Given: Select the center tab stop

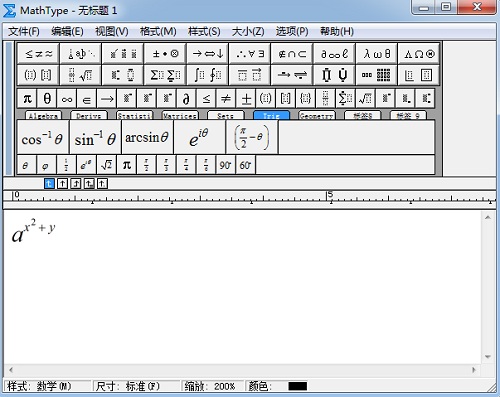Looking at the screenshot, I should (62, 183).
